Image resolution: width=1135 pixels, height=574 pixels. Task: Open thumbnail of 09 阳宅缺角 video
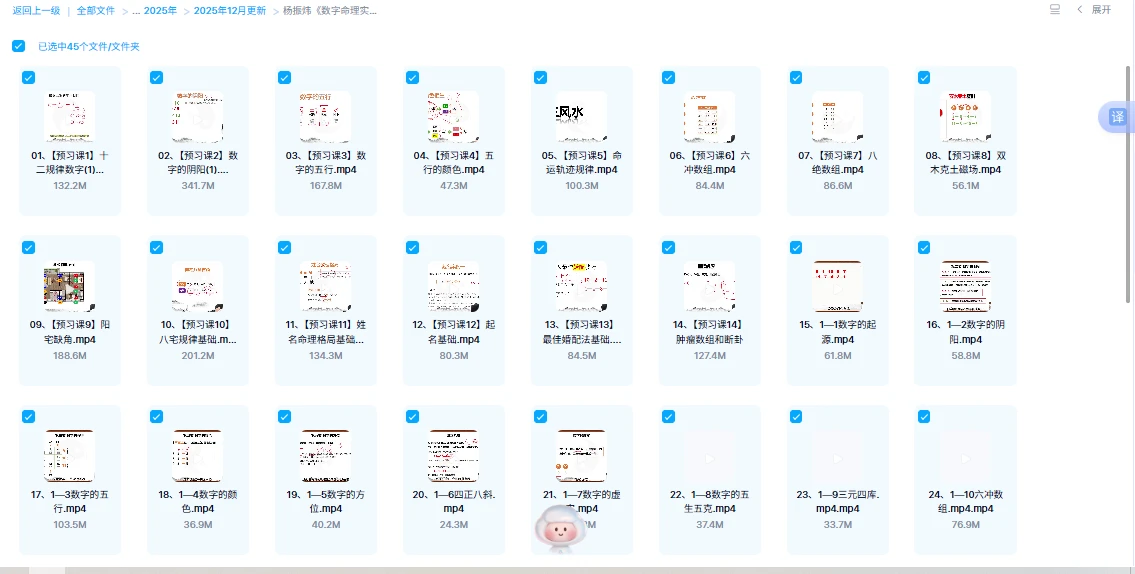(69, 287)
